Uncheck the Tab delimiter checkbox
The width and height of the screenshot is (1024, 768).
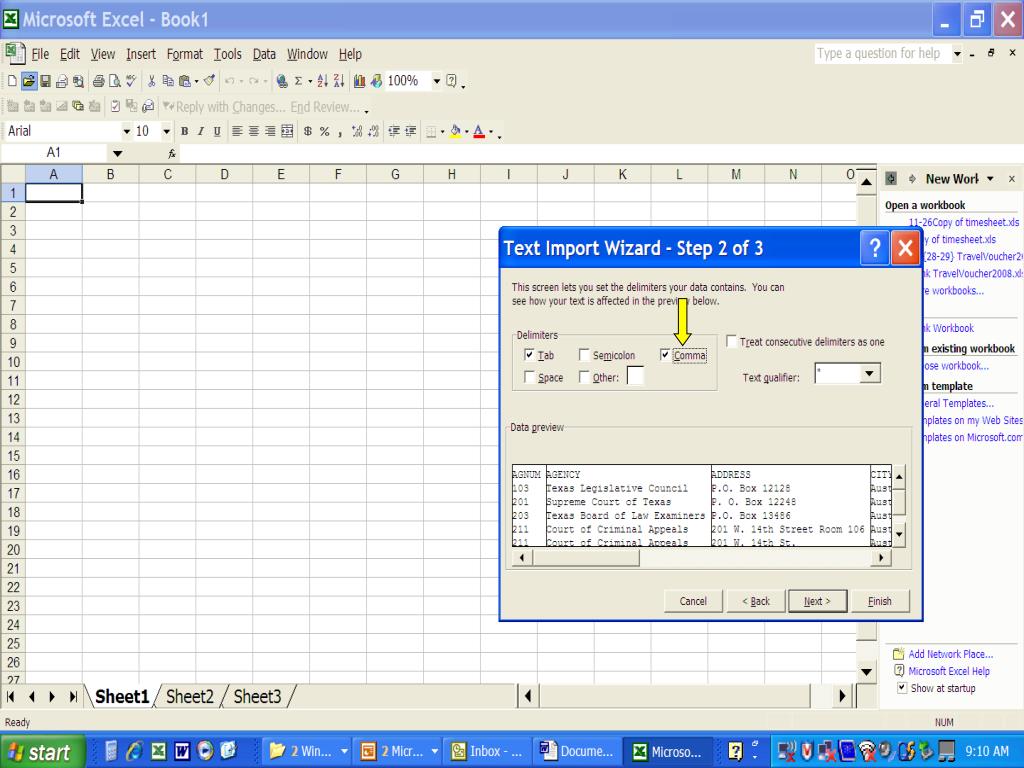[x=530, y=355]
